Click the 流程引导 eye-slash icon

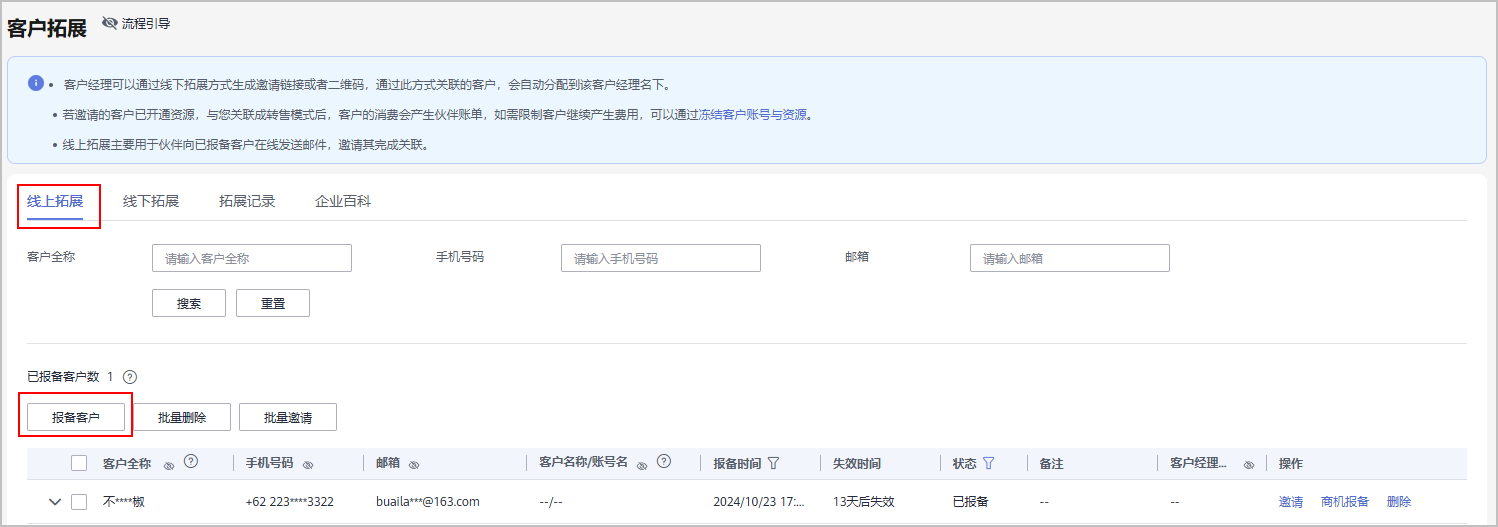[x=110, y=23]
